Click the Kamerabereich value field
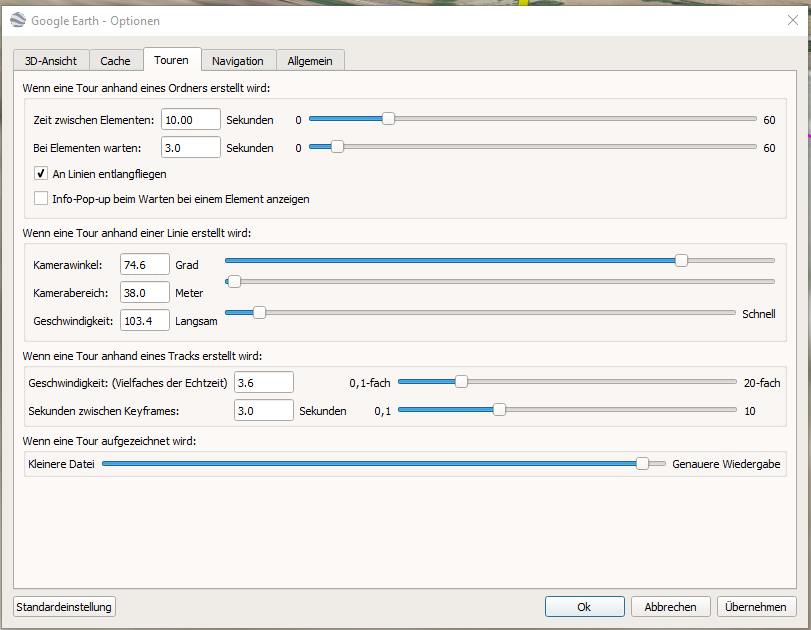Screen dimensions: 811x630 (145, 292)
